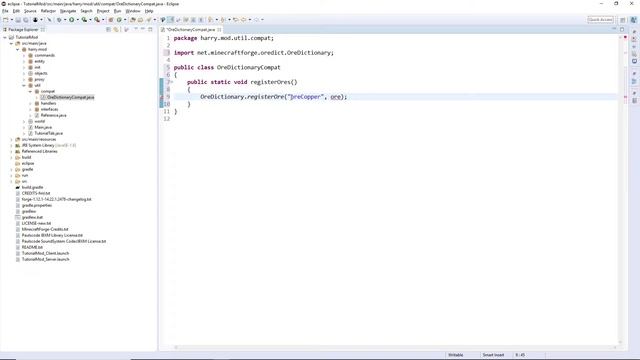The width and height of the screenshot is (640, 360).
Task: Click the Run with Coverage toolbar icon
Action: (84, 20)
